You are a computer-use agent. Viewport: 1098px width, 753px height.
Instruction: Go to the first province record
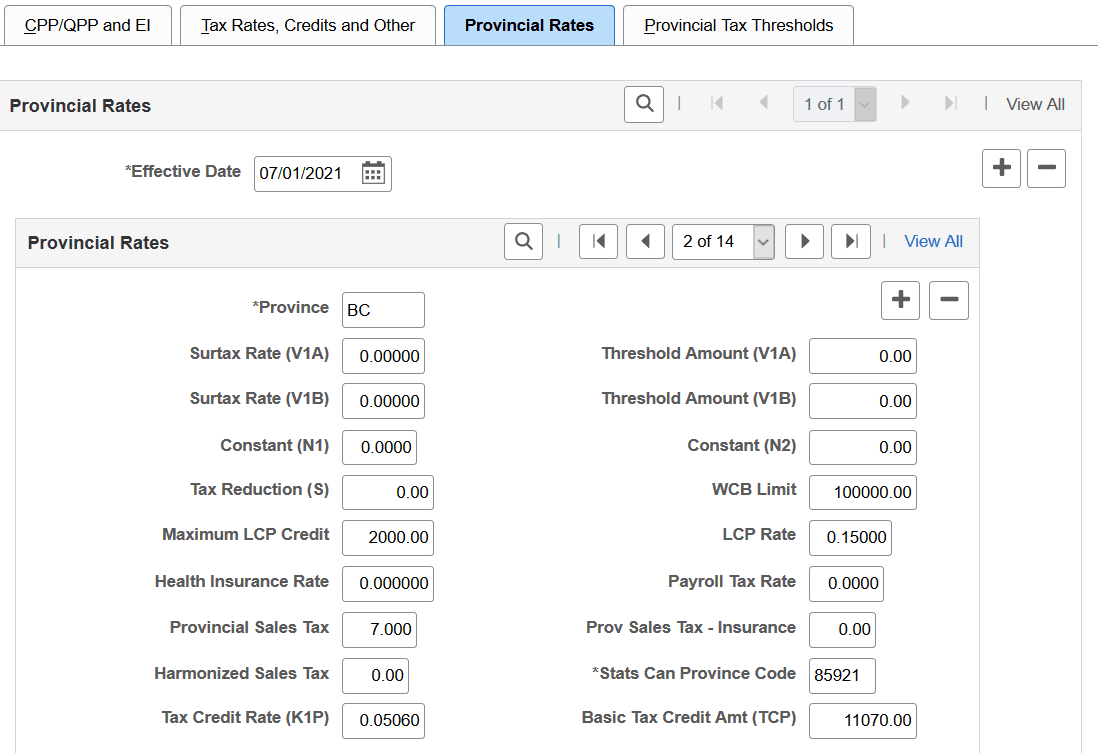(x=598, y=241)
